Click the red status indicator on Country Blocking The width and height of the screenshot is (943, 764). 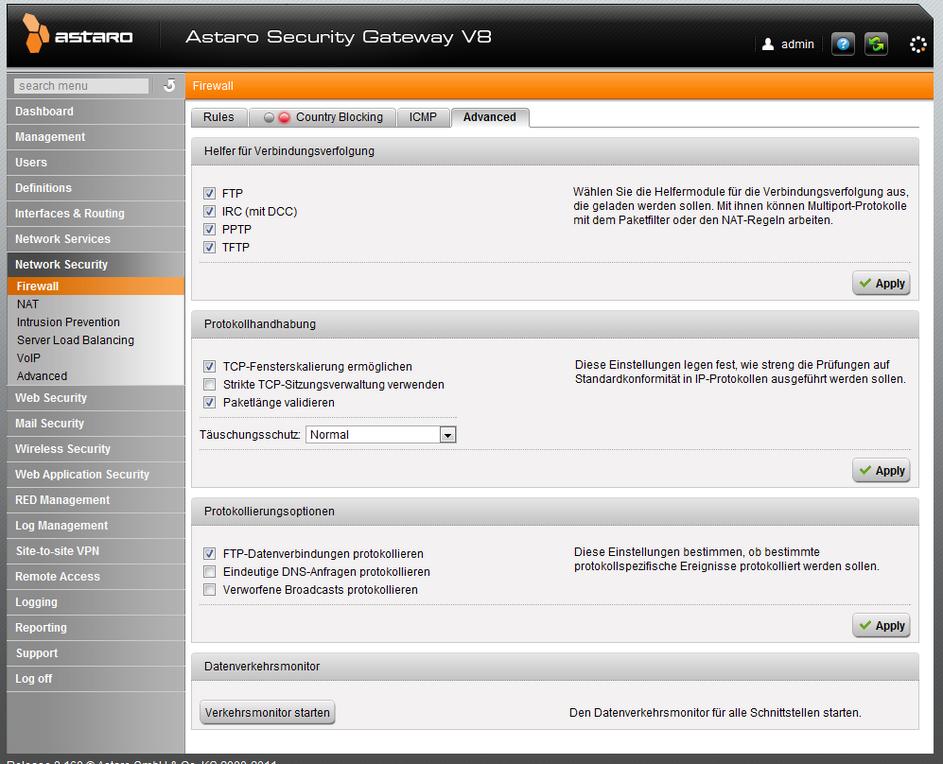(284, 118)
